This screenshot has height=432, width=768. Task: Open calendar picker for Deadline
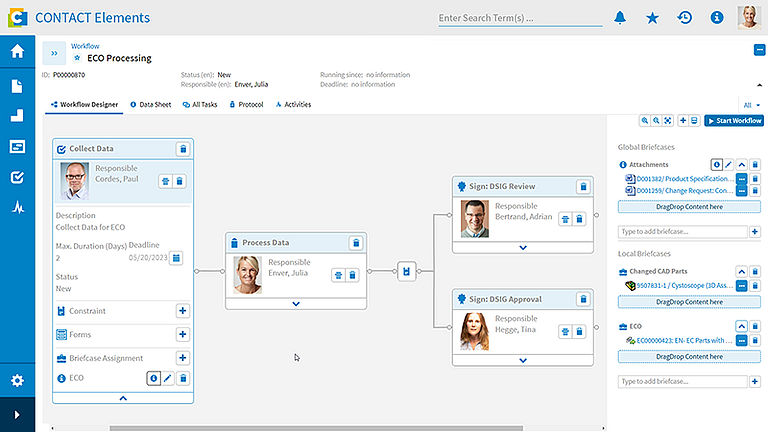tap(176, 258)
